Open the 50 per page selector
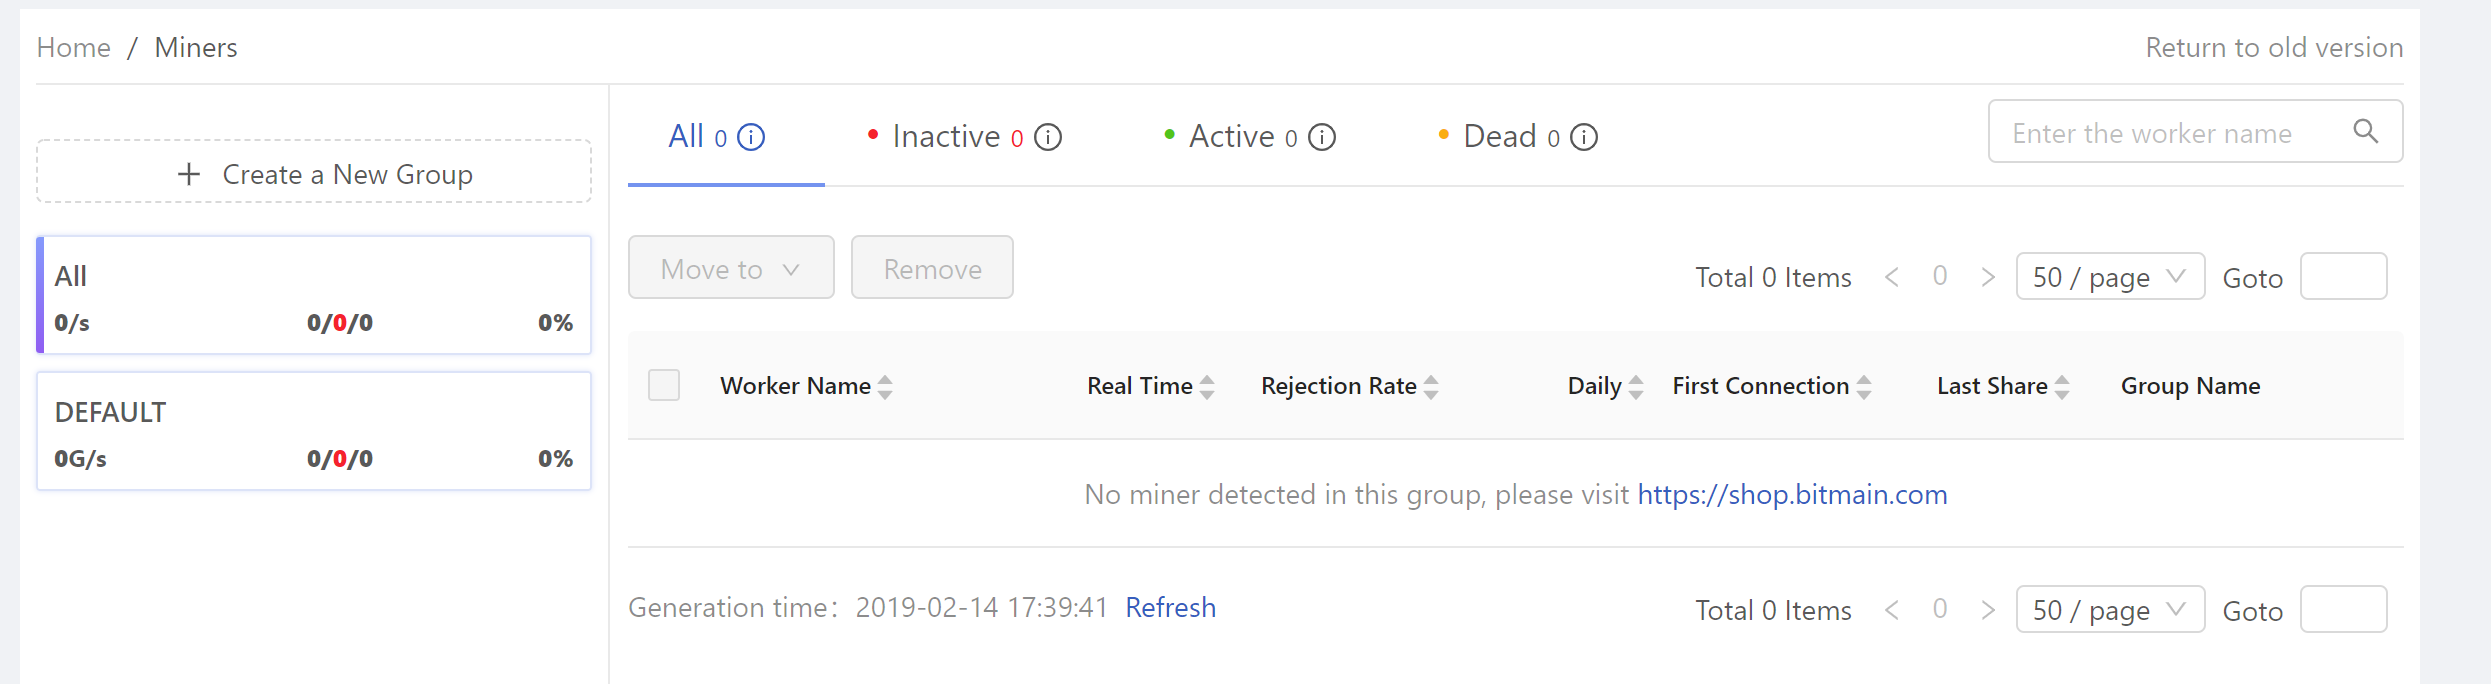 pos(2109,276)
